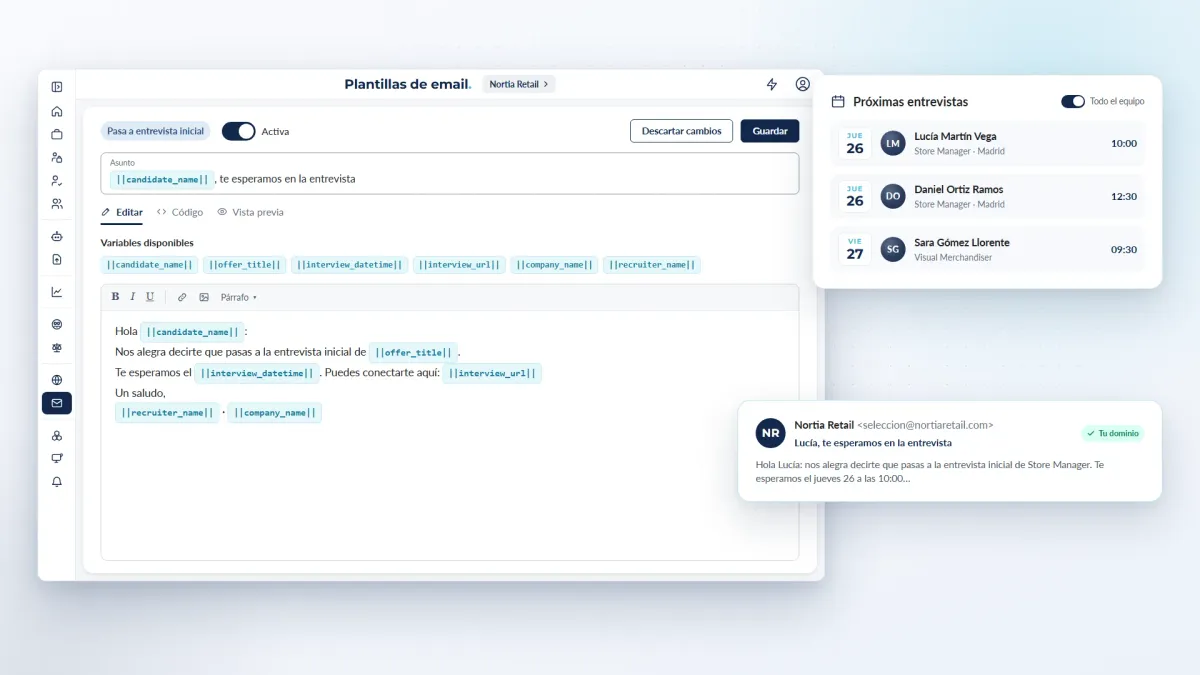The height and width of the screenshot is (675, 1200).
Task: Click the globe icon in sidebar
Action: click(57, 380)
